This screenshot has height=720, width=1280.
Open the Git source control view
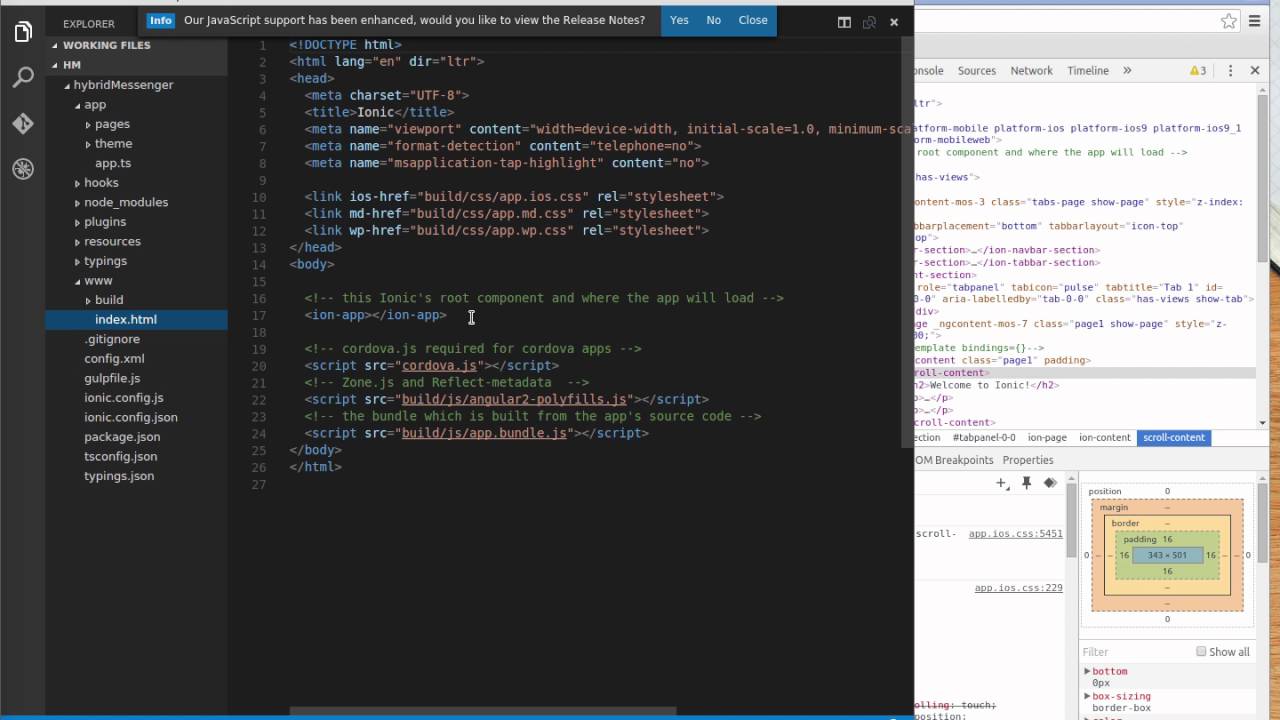pyautogui.click(x=23, y=123)
